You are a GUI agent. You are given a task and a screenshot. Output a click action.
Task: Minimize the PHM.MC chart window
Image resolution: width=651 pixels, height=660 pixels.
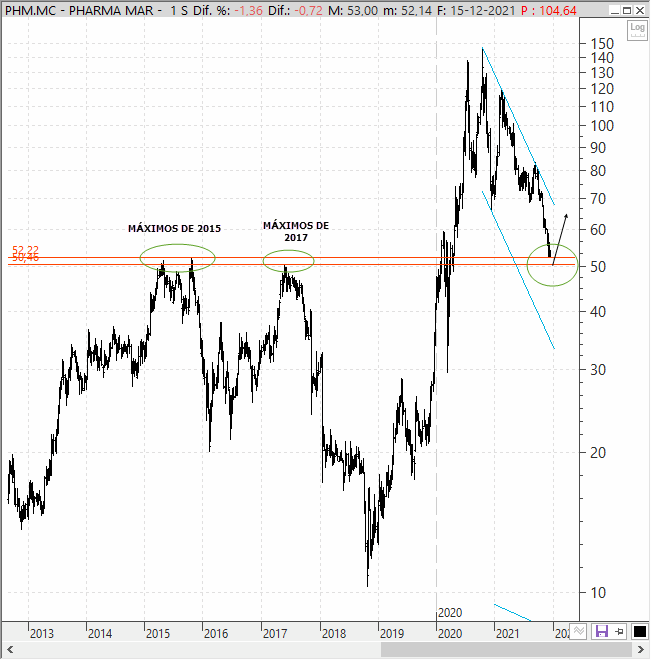(614, 11)
